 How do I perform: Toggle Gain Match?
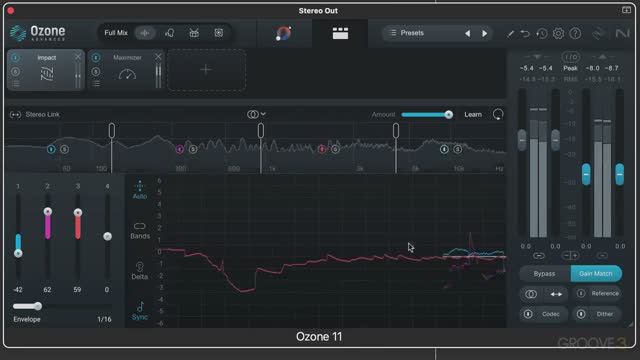[596, 273]
